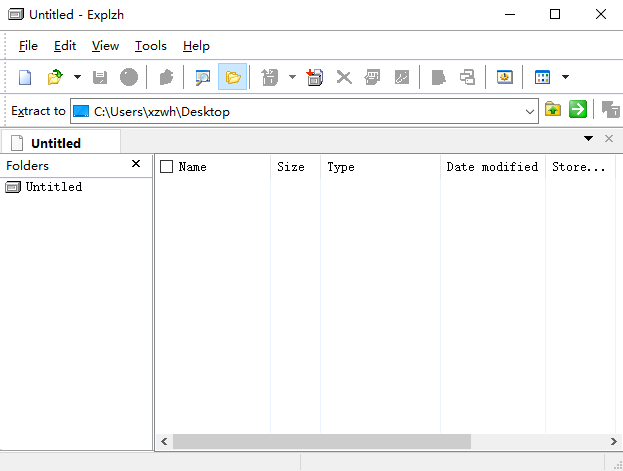
Task: Sort by the Size column header
Action: click(290, 167)
